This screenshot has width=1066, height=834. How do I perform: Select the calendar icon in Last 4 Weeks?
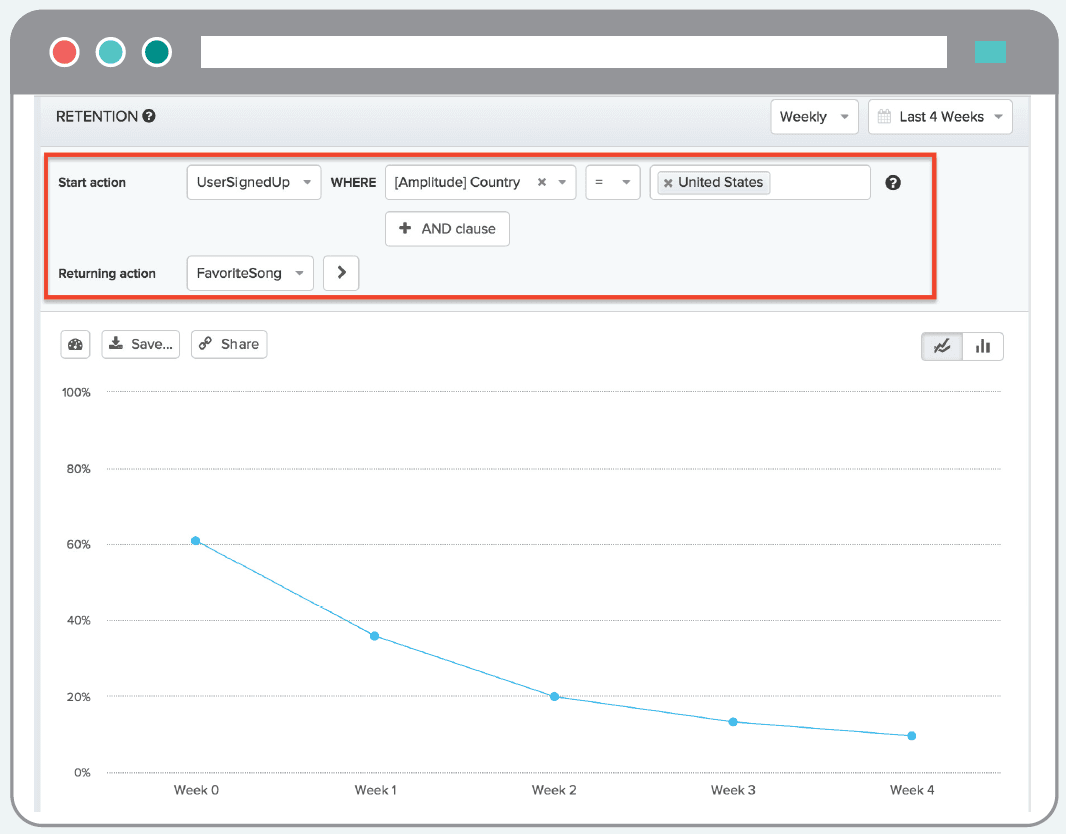[884, 117]
